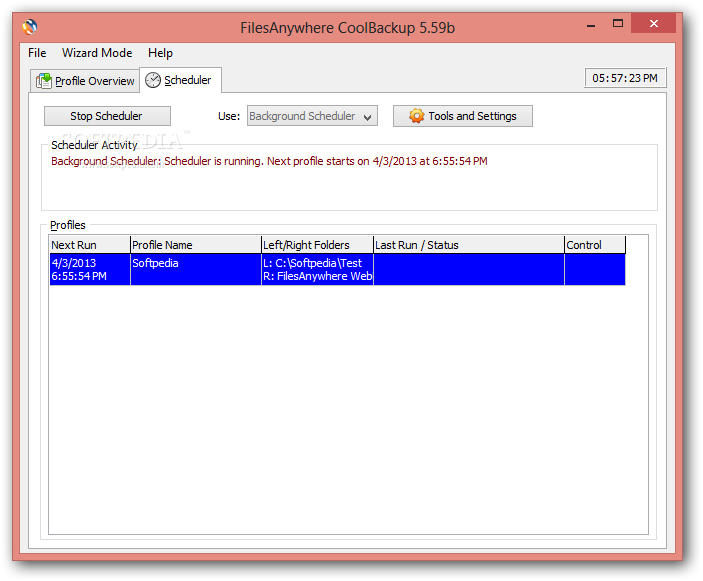Switch to the Scheduler tab

click(x=180, y=80)
